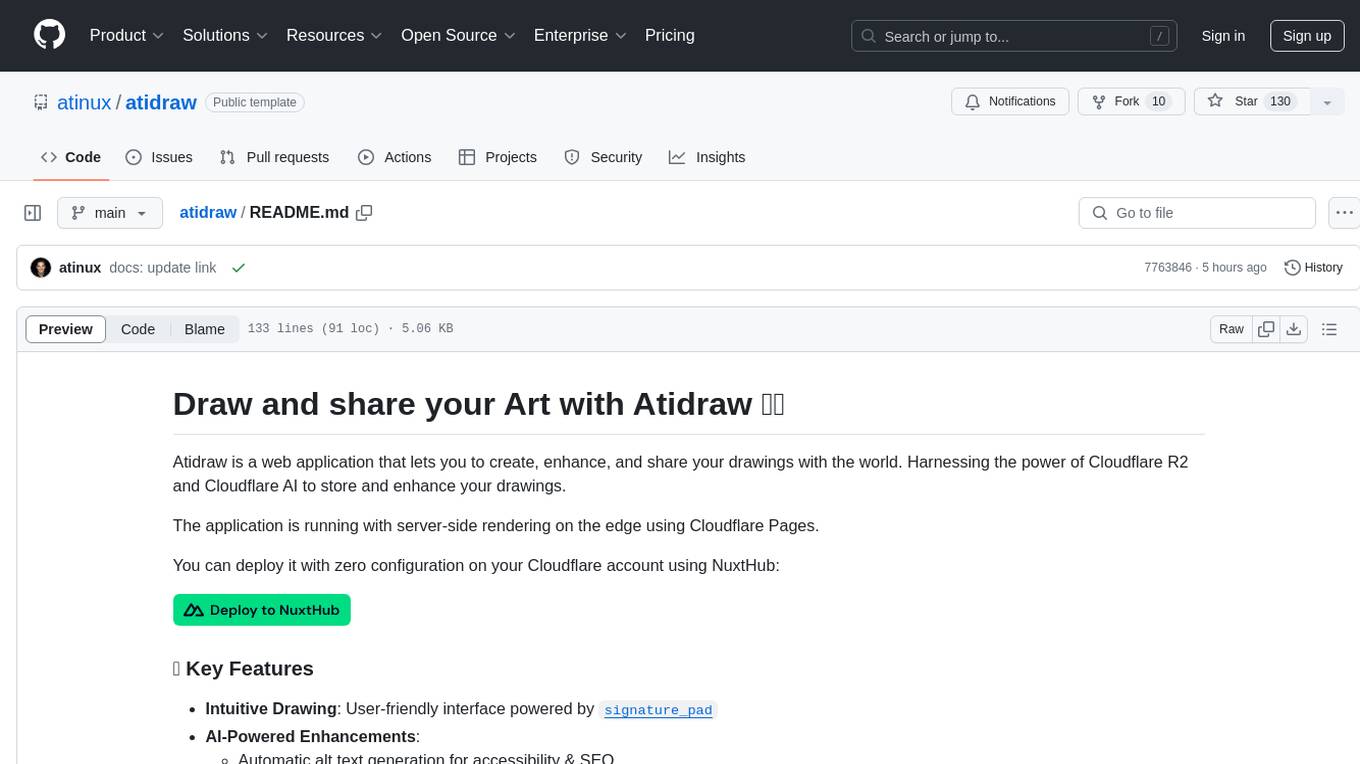Viewport: 1360px width, 764px height.
Task: Open the more file actions menu
Action: 1344,213
